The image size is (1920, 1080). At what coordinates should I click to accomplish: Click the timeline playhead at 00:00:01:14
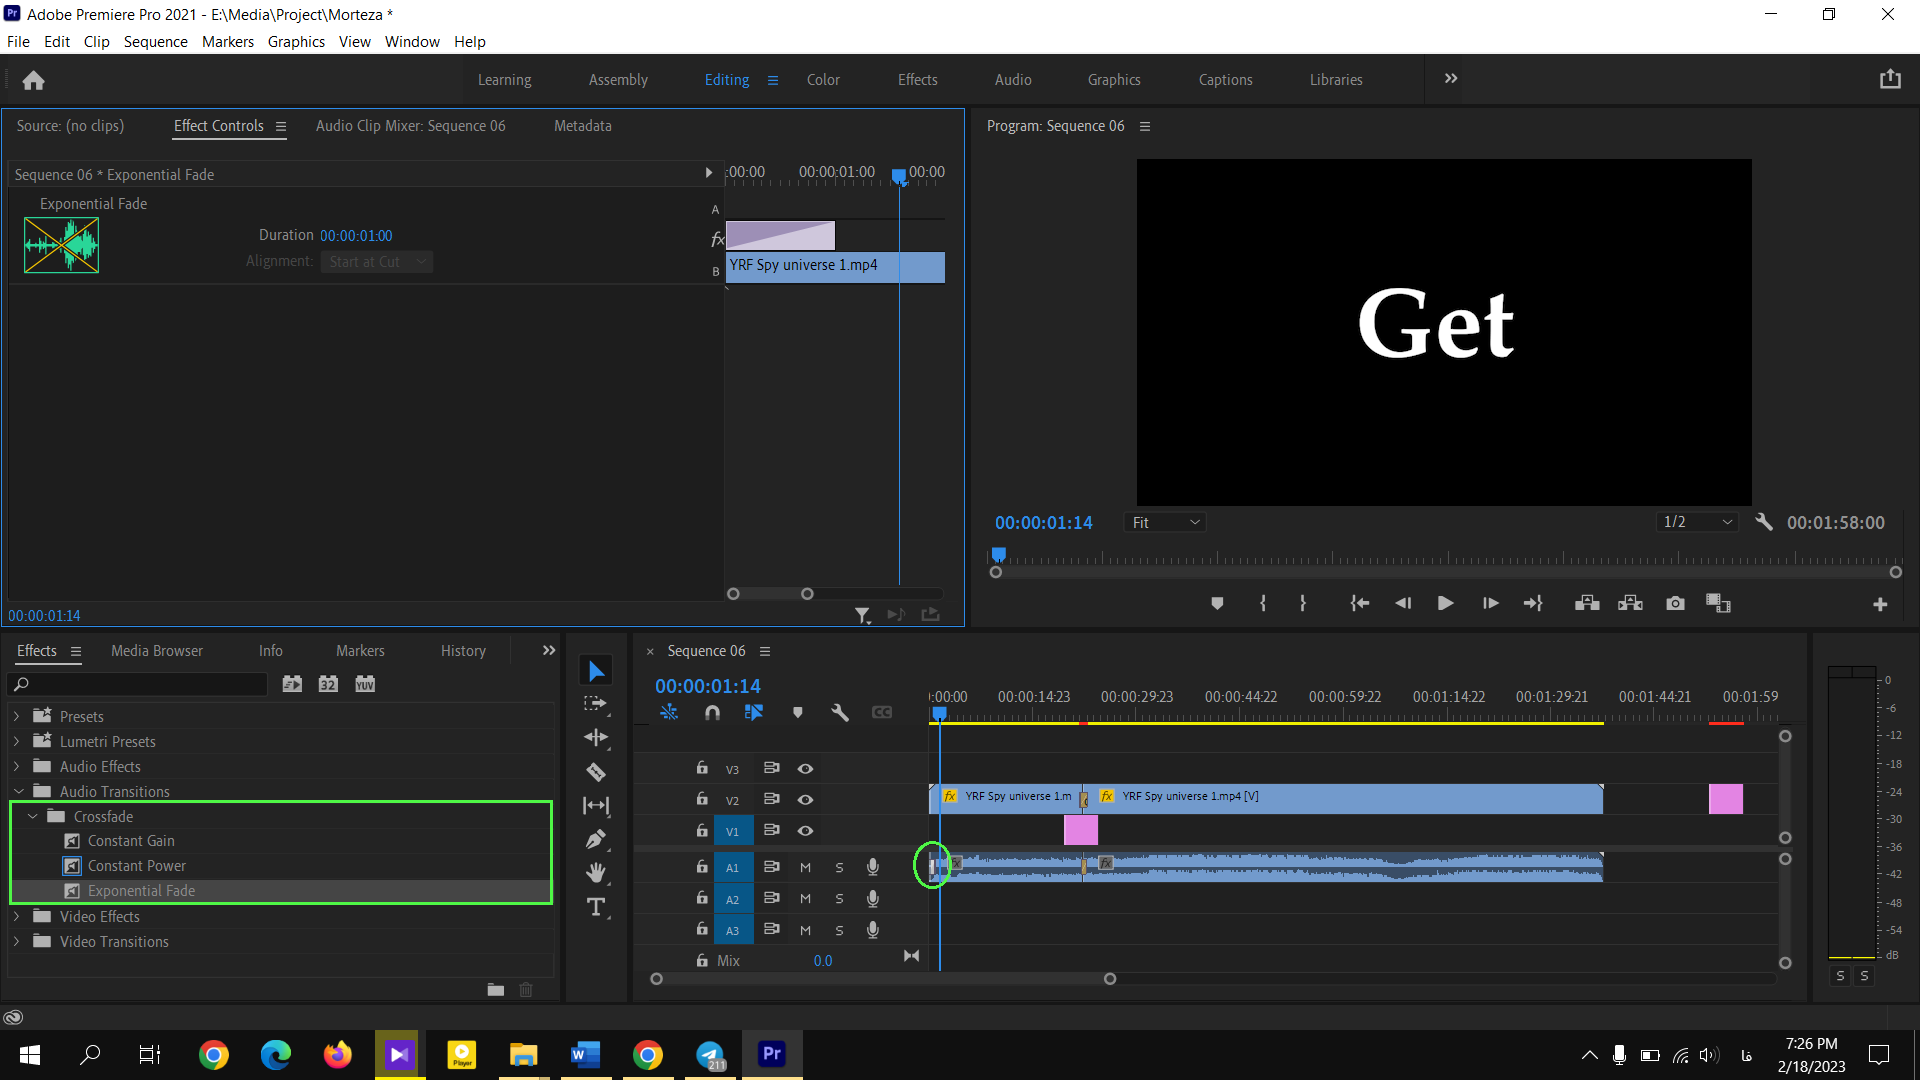point(940,713)
